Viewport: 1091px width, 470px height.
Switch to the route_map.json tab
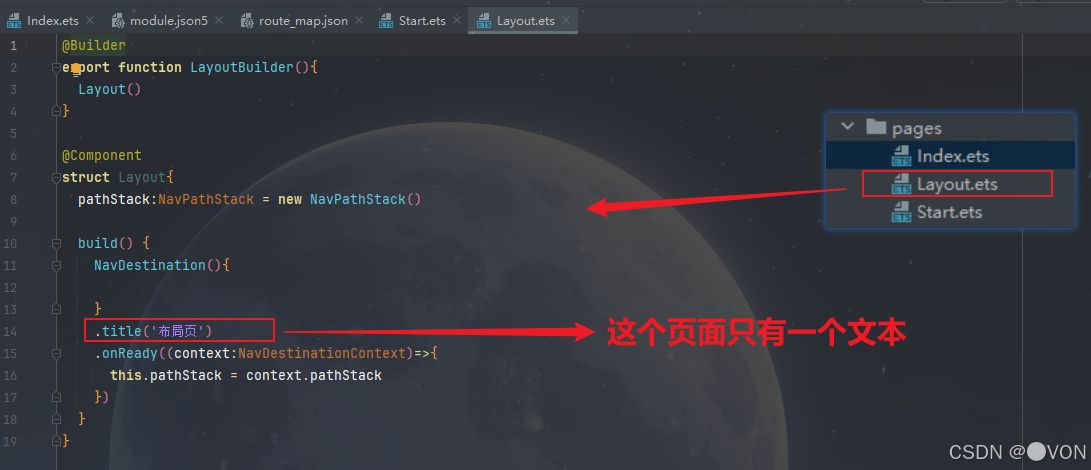coord(303,21)
